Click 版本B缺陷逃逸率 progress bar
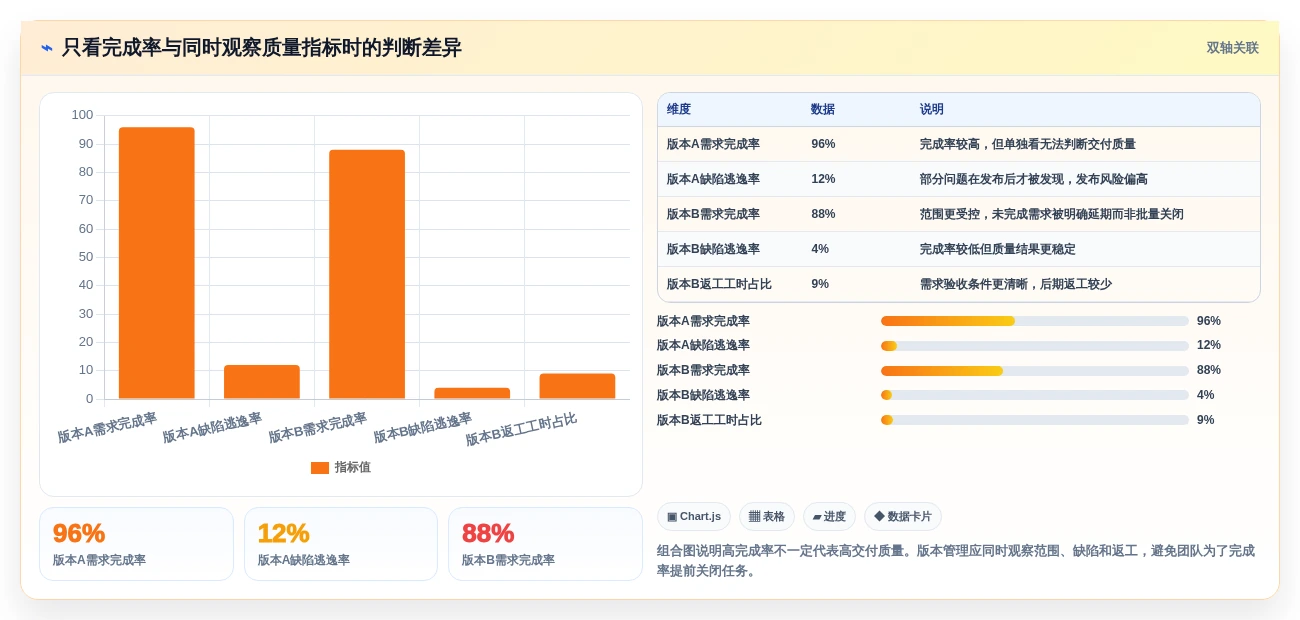 [x=1034, y=395]
